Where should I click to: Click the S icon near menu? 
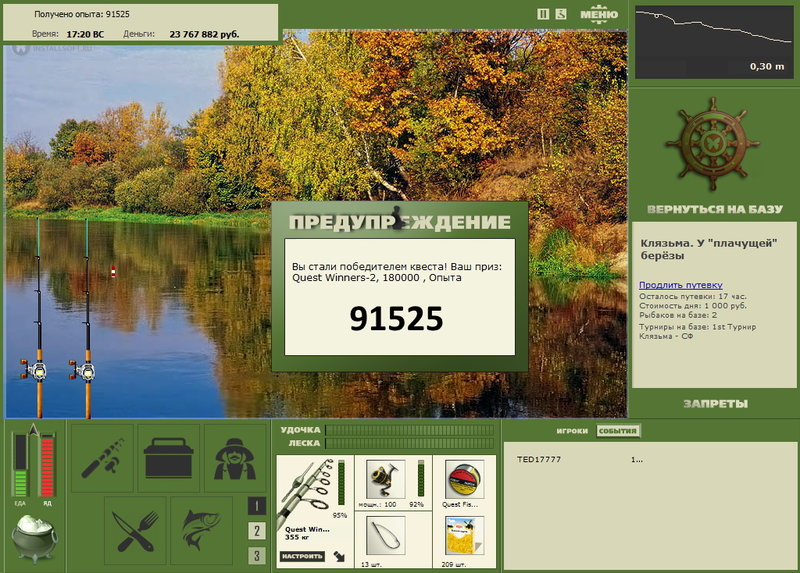click(x=561, y=14)
